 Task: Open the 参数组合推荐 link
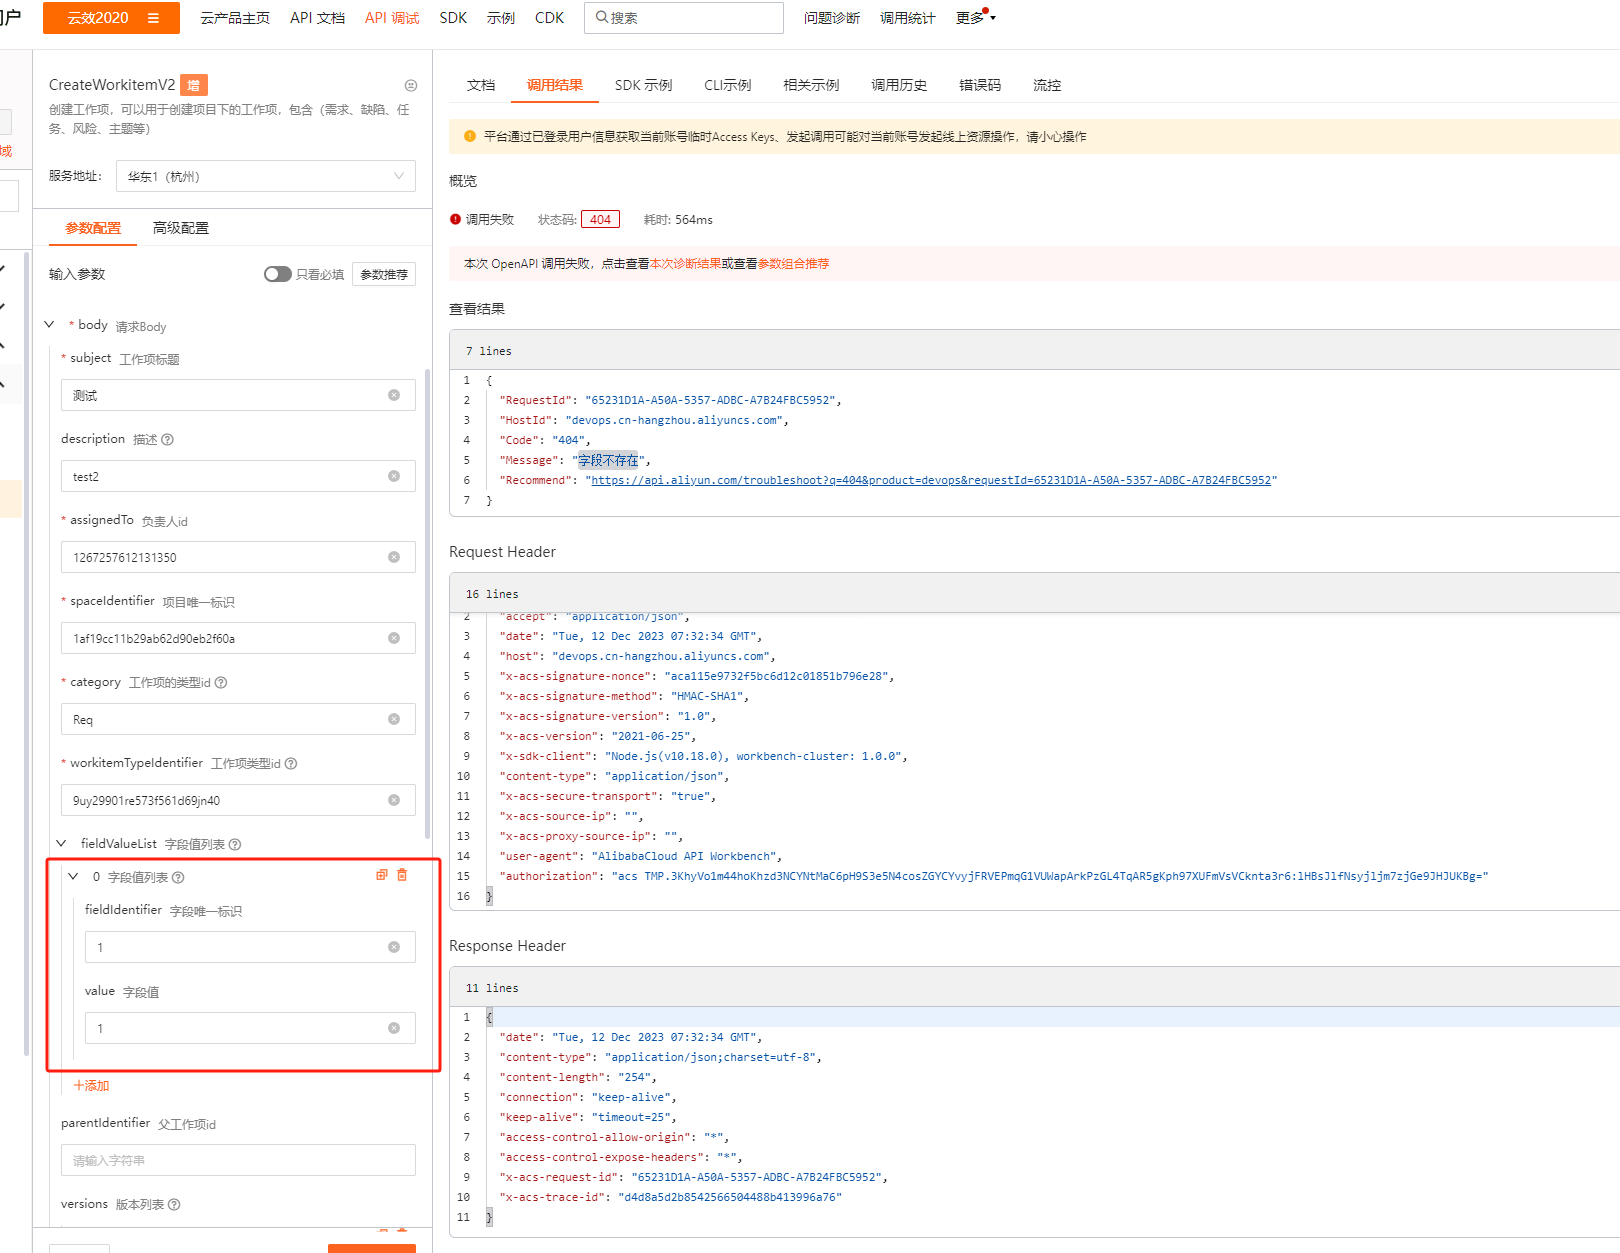click(x=793, y=264)
